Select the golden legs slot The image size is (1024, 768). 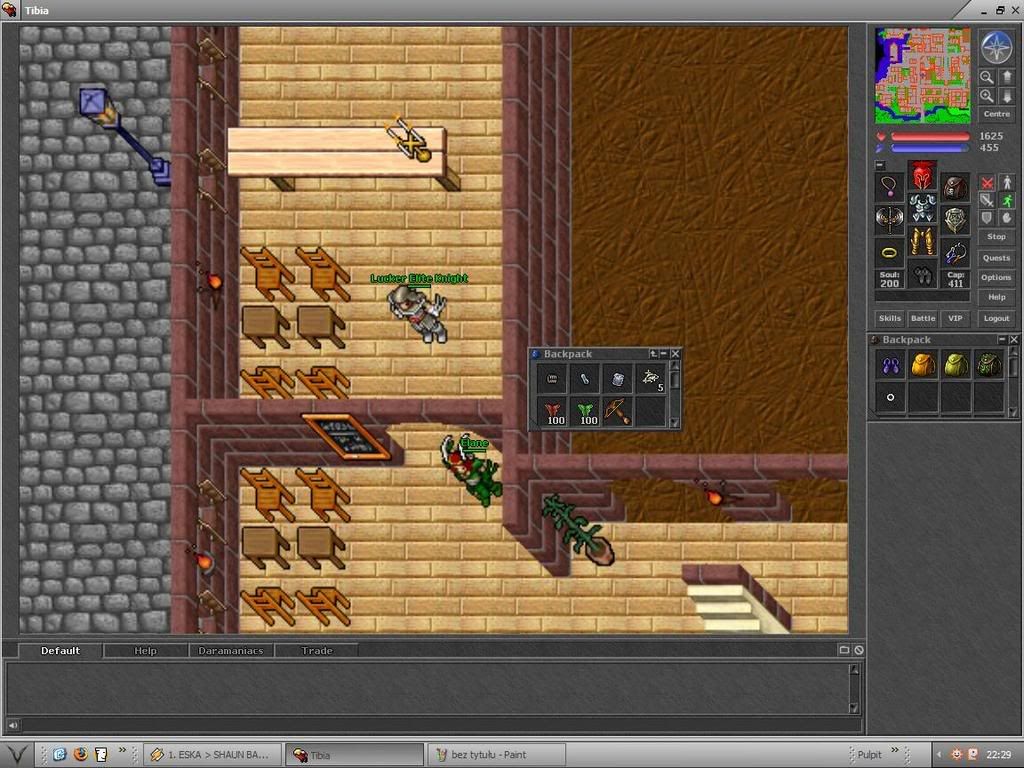click(922, 241)
